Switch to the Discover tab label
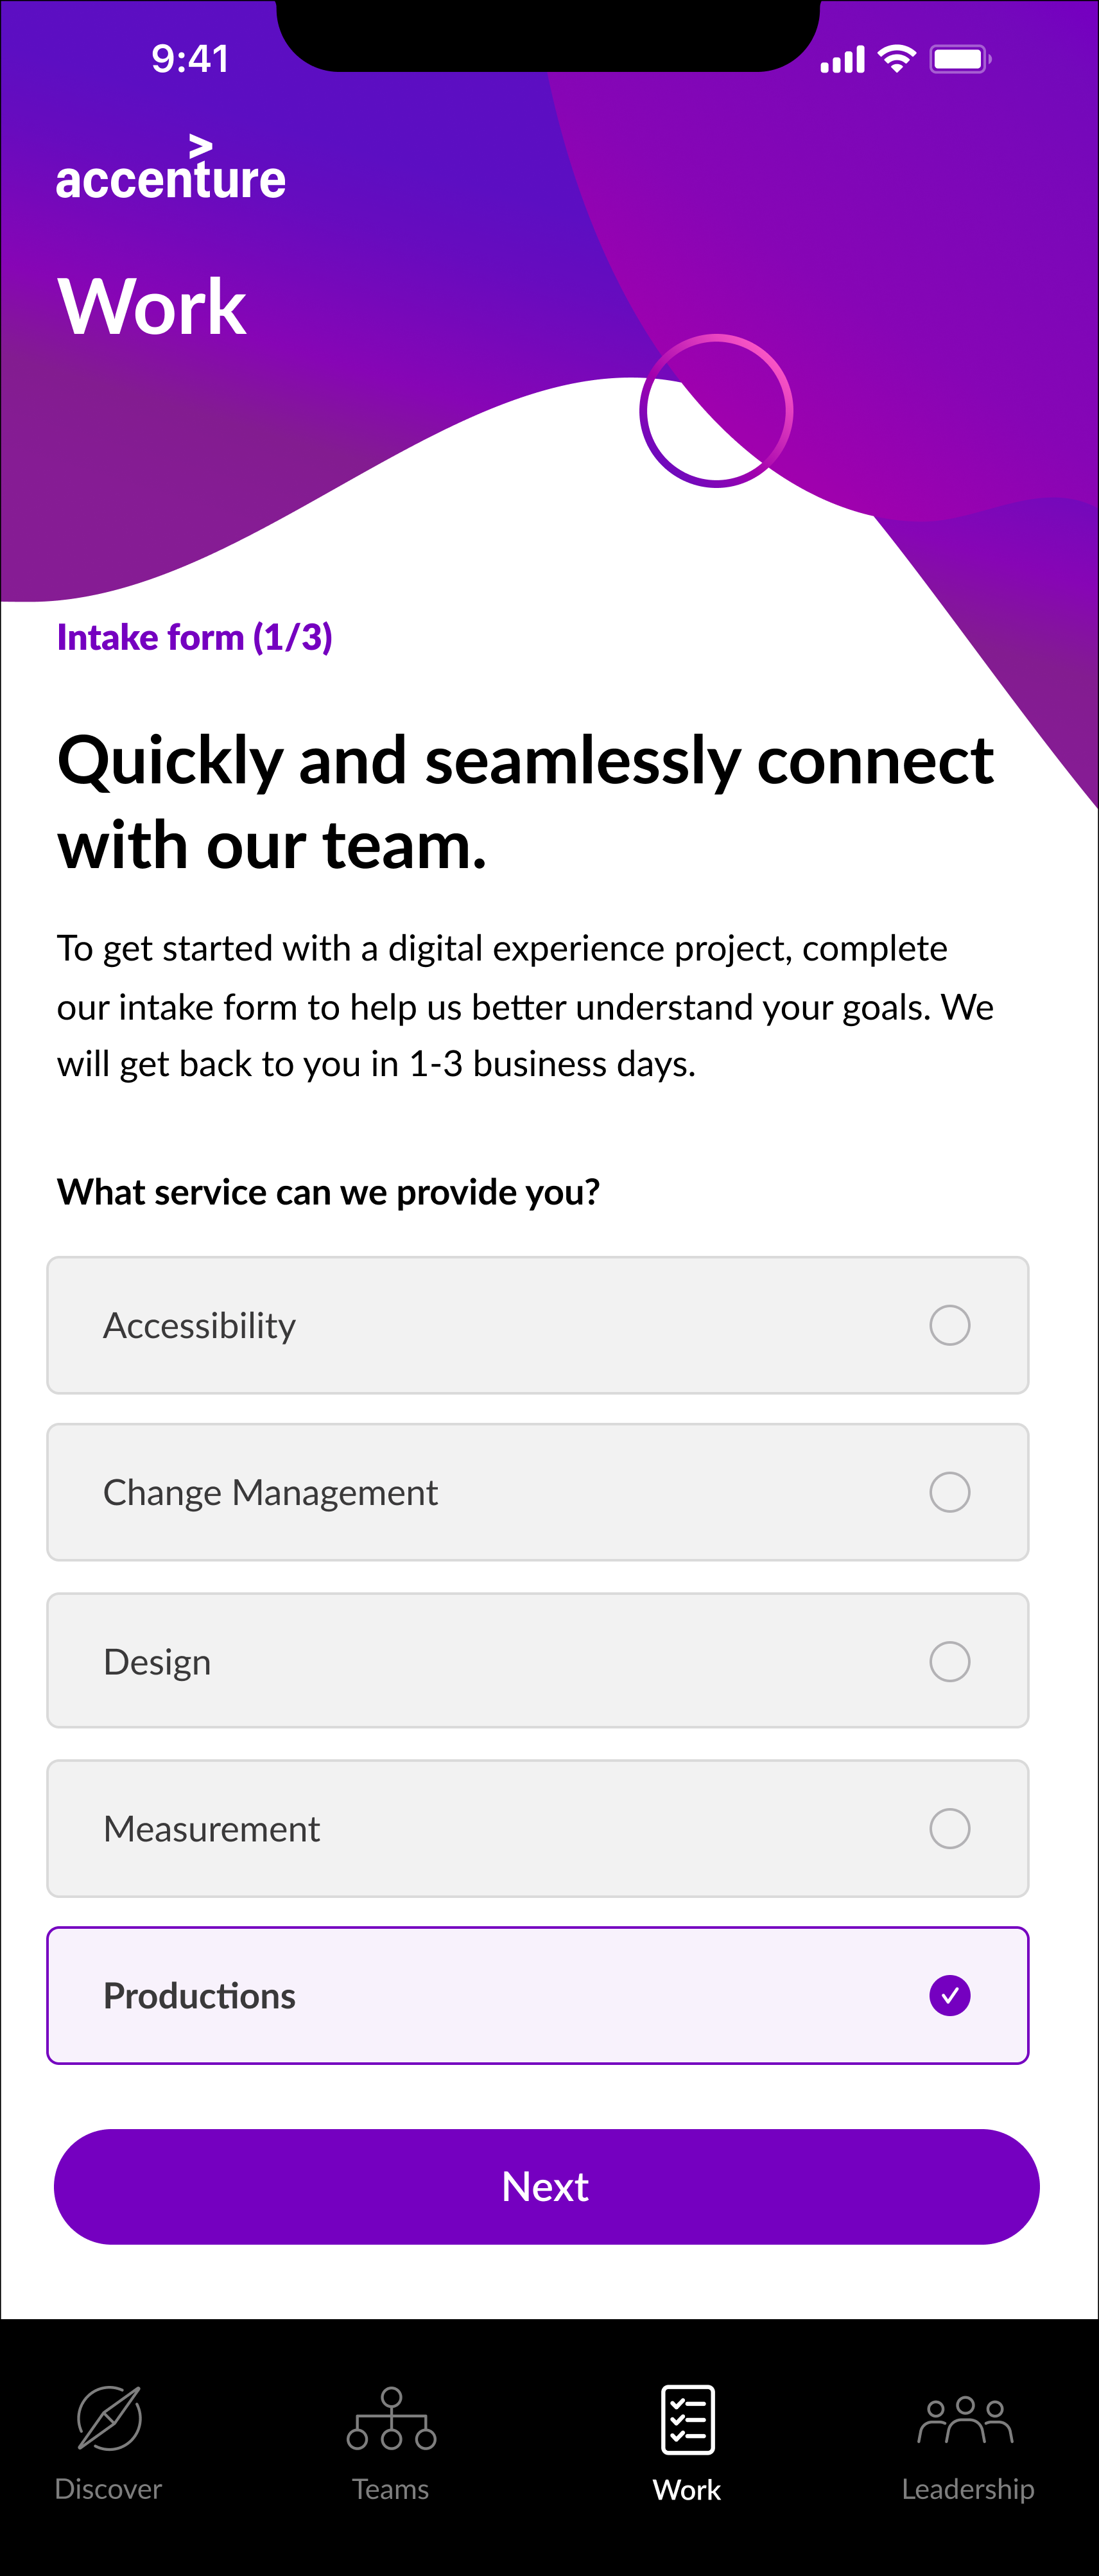The image size is (1099, 2576). pos(108,2488)
